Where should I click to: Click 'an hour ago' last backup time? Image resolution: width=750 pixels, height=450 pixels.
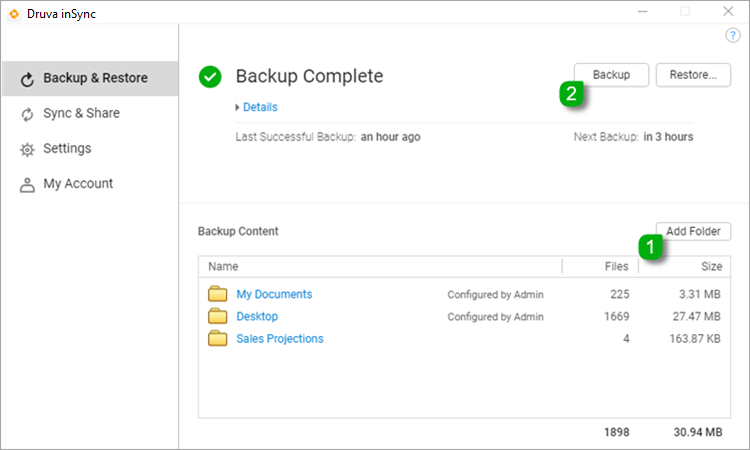tap(390, 137)
